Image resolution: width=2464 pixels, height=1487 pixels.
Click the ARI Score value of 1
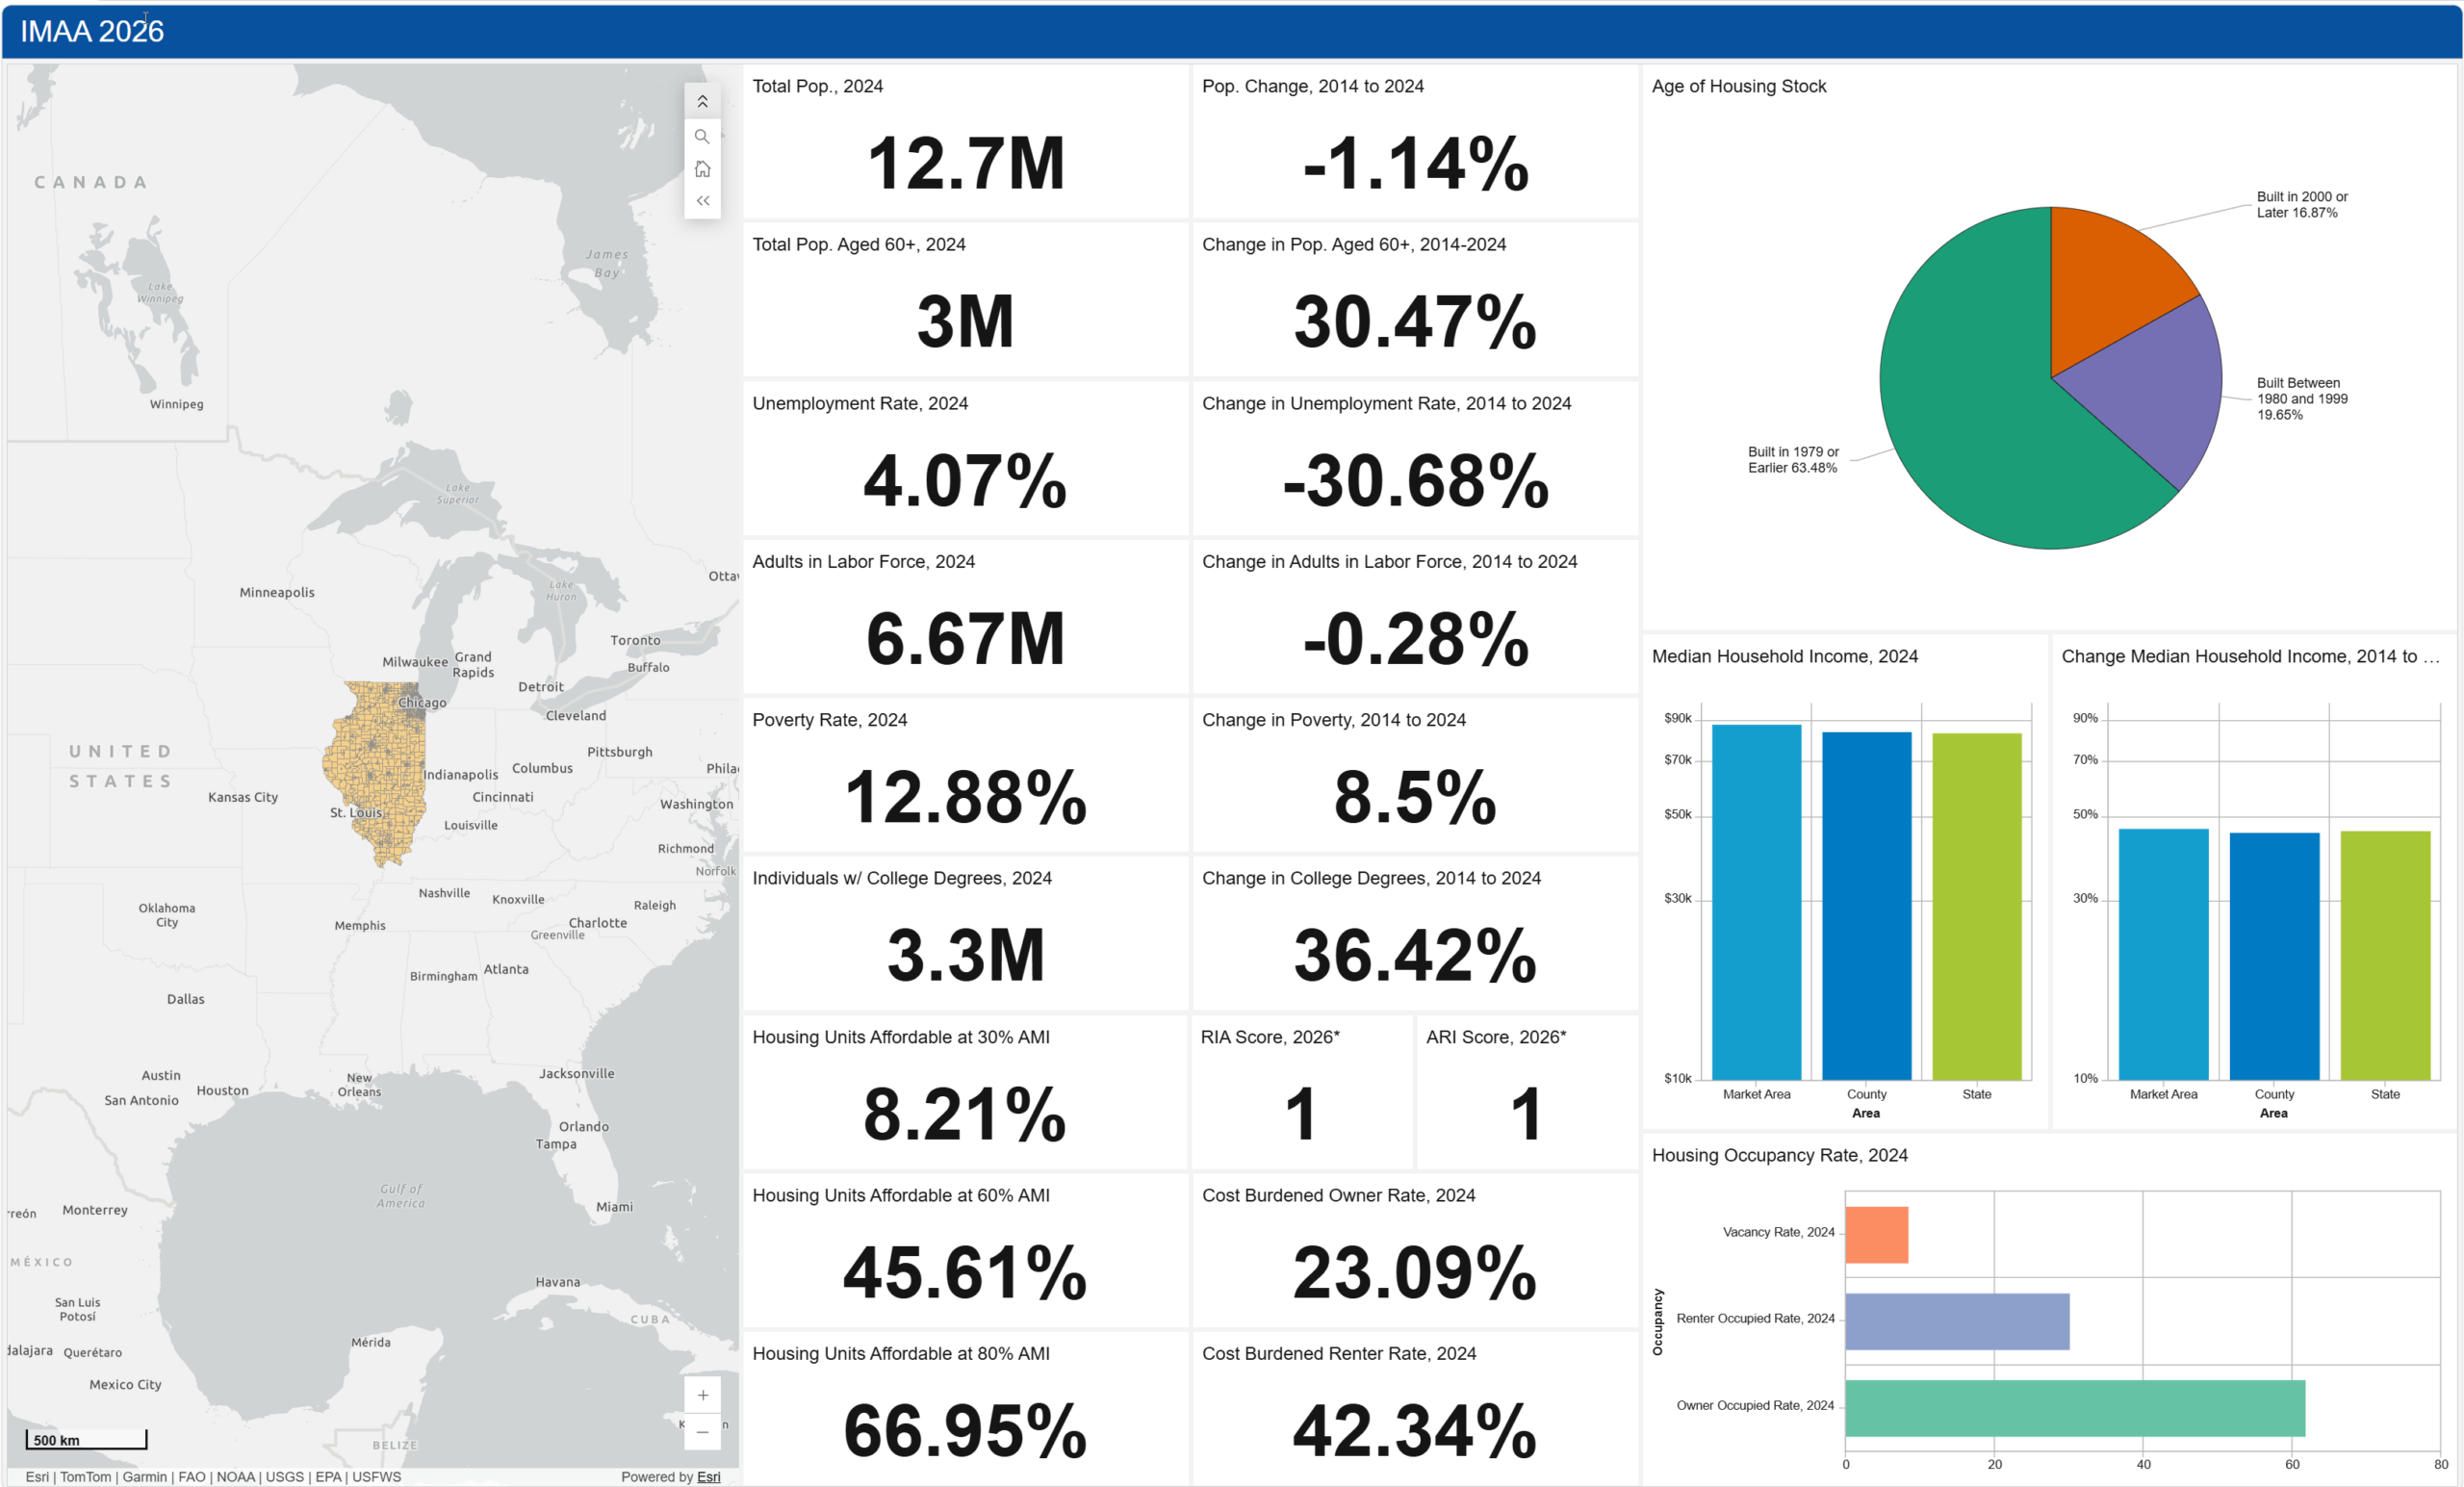pyautogui.click(x=1526, y=1114)
